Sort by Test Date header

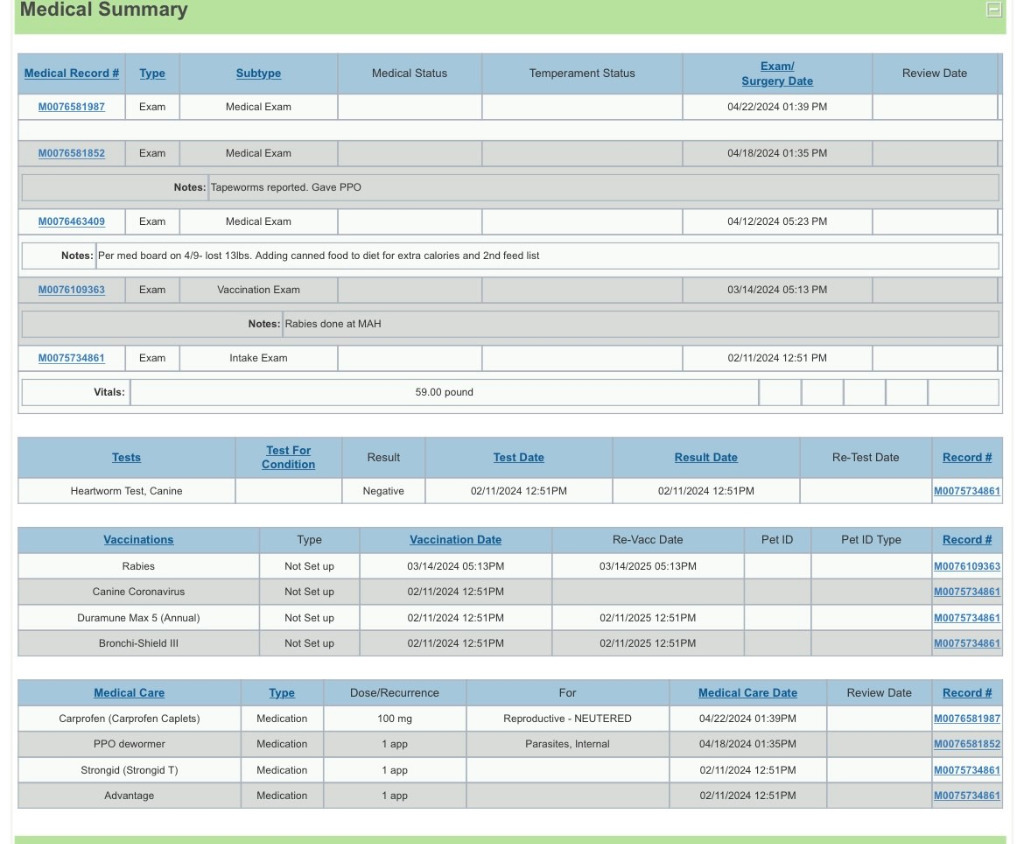(x=519, y=457)
